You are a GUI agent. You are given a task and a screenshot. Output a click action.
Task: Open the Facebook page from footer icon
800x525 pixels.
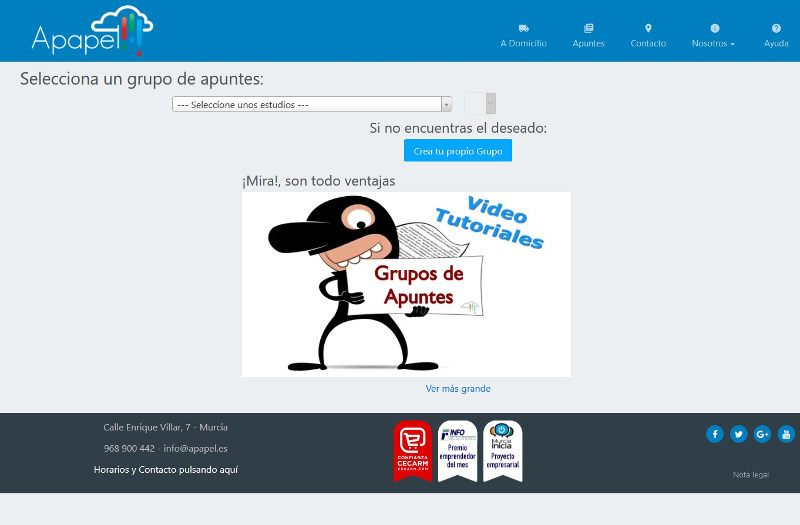tap(715, 433)
